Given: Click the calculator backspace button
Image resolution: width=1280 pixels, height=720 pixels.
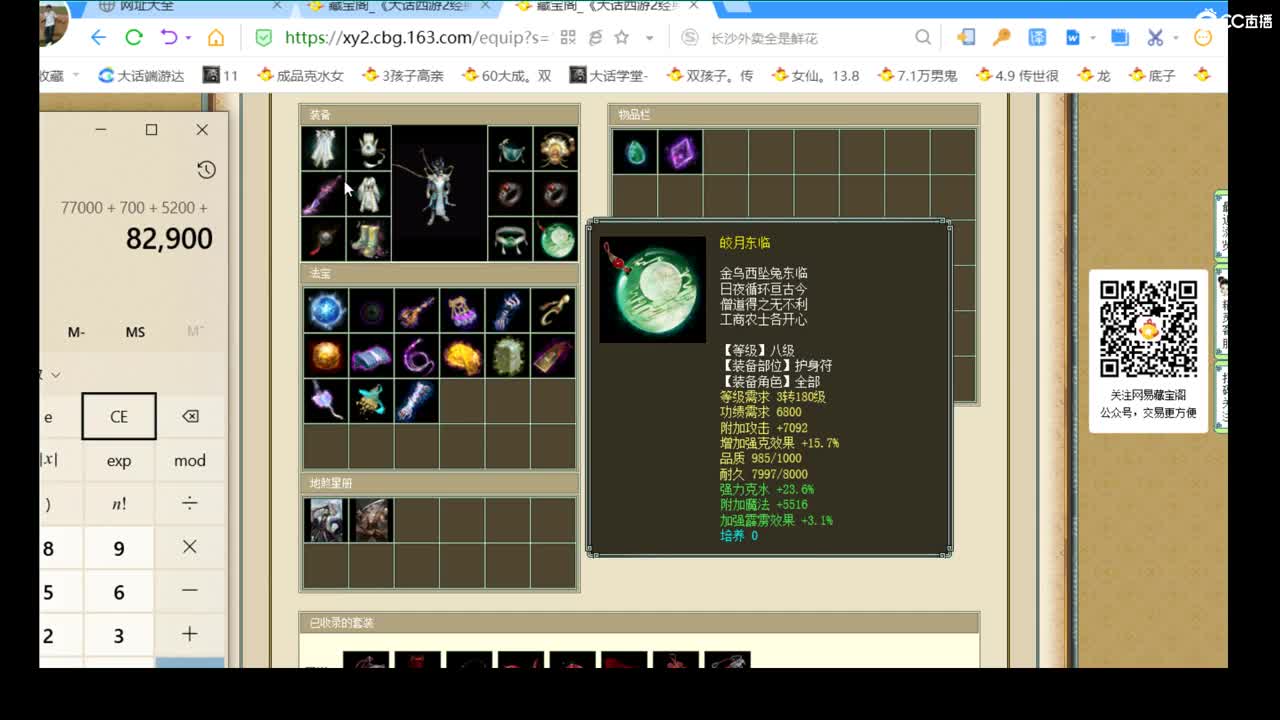Looking at the screenshot, I should tap(190, 416).
